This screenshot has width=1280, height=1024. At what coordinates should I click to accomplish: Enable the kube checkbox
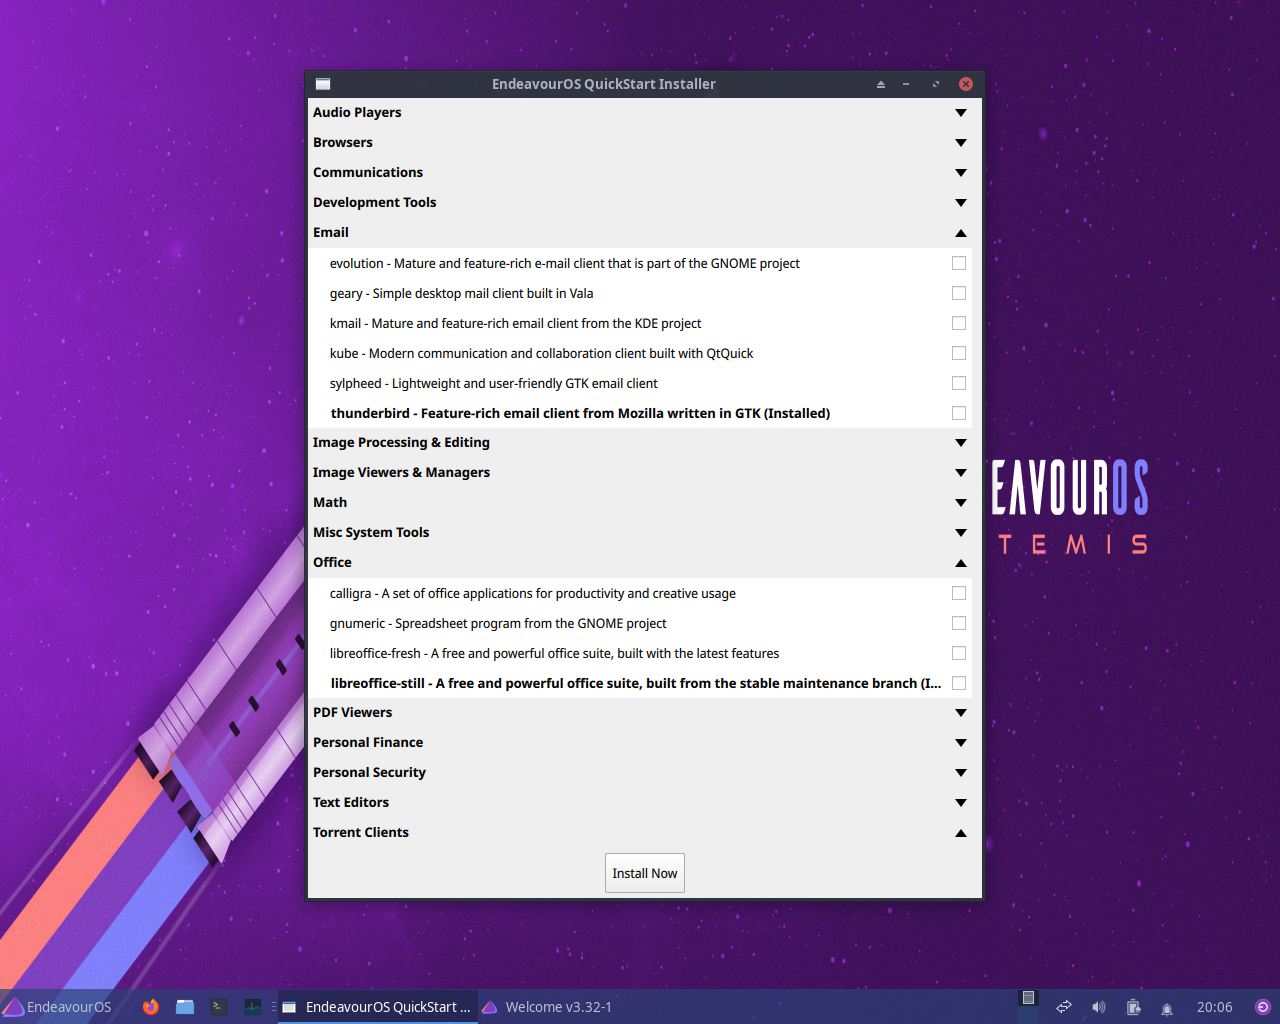click(959, 353)
